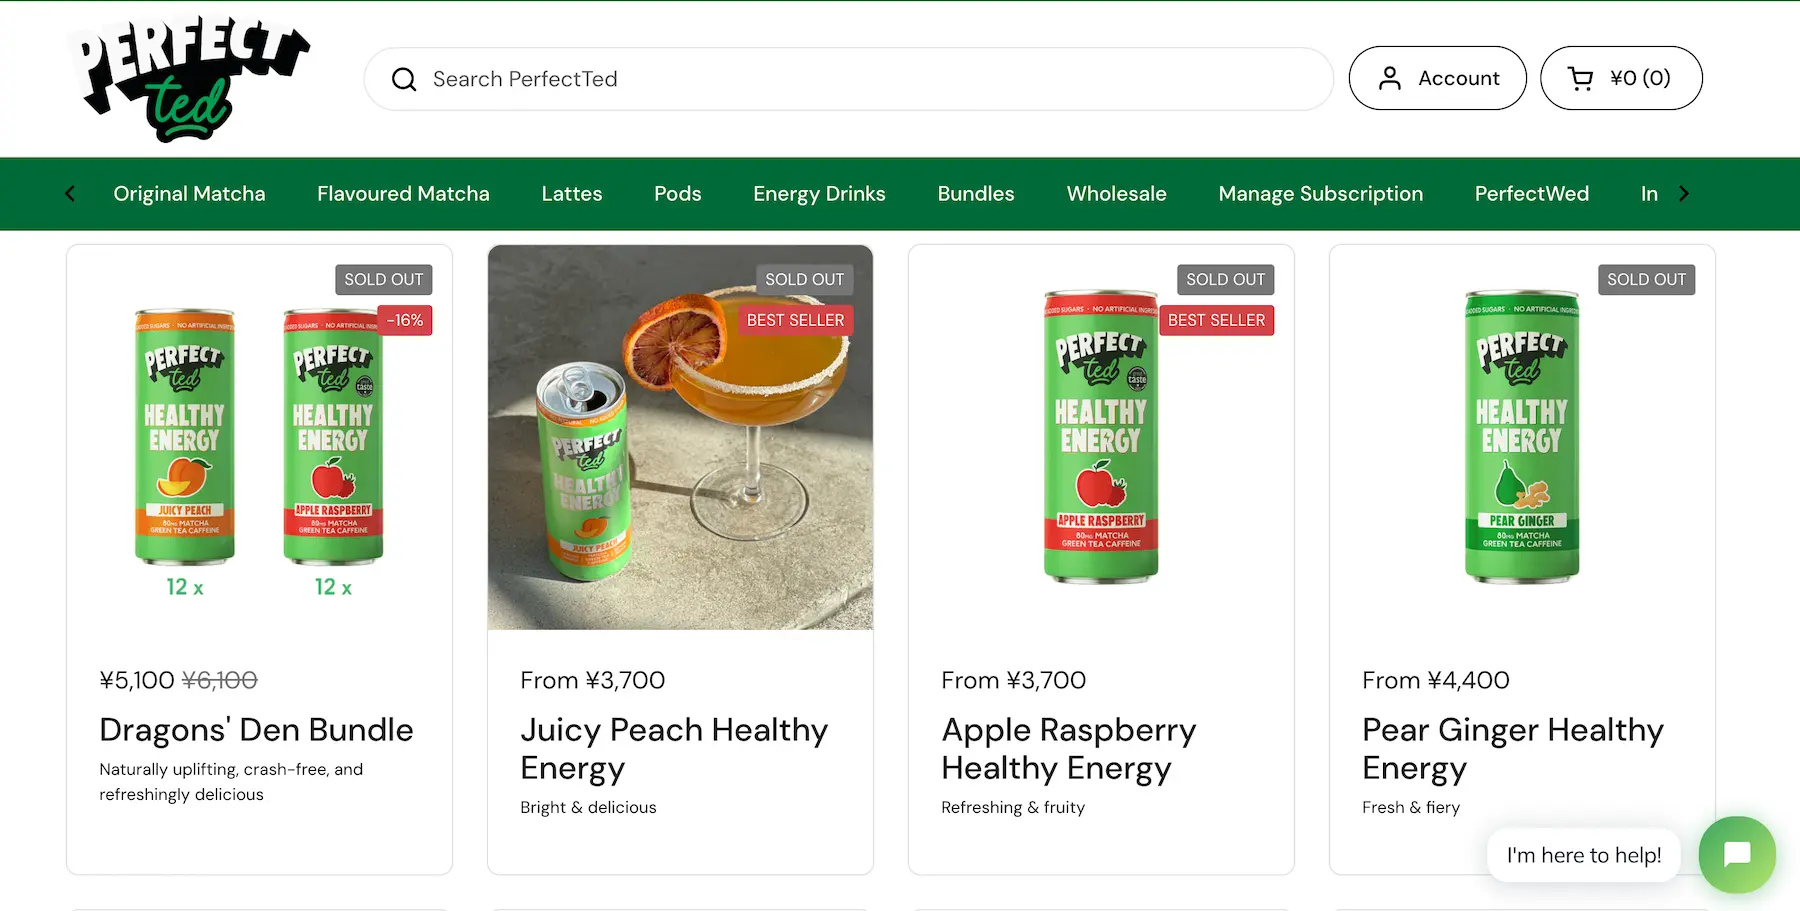Click the account person icon
This screenshot has height=911, width=1800.
1390,78
